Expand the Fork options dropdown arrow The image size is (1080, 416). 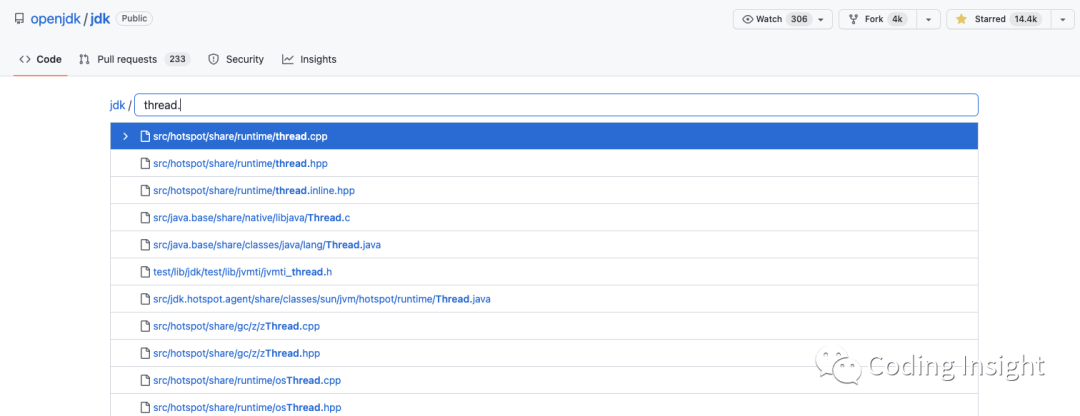928,19
